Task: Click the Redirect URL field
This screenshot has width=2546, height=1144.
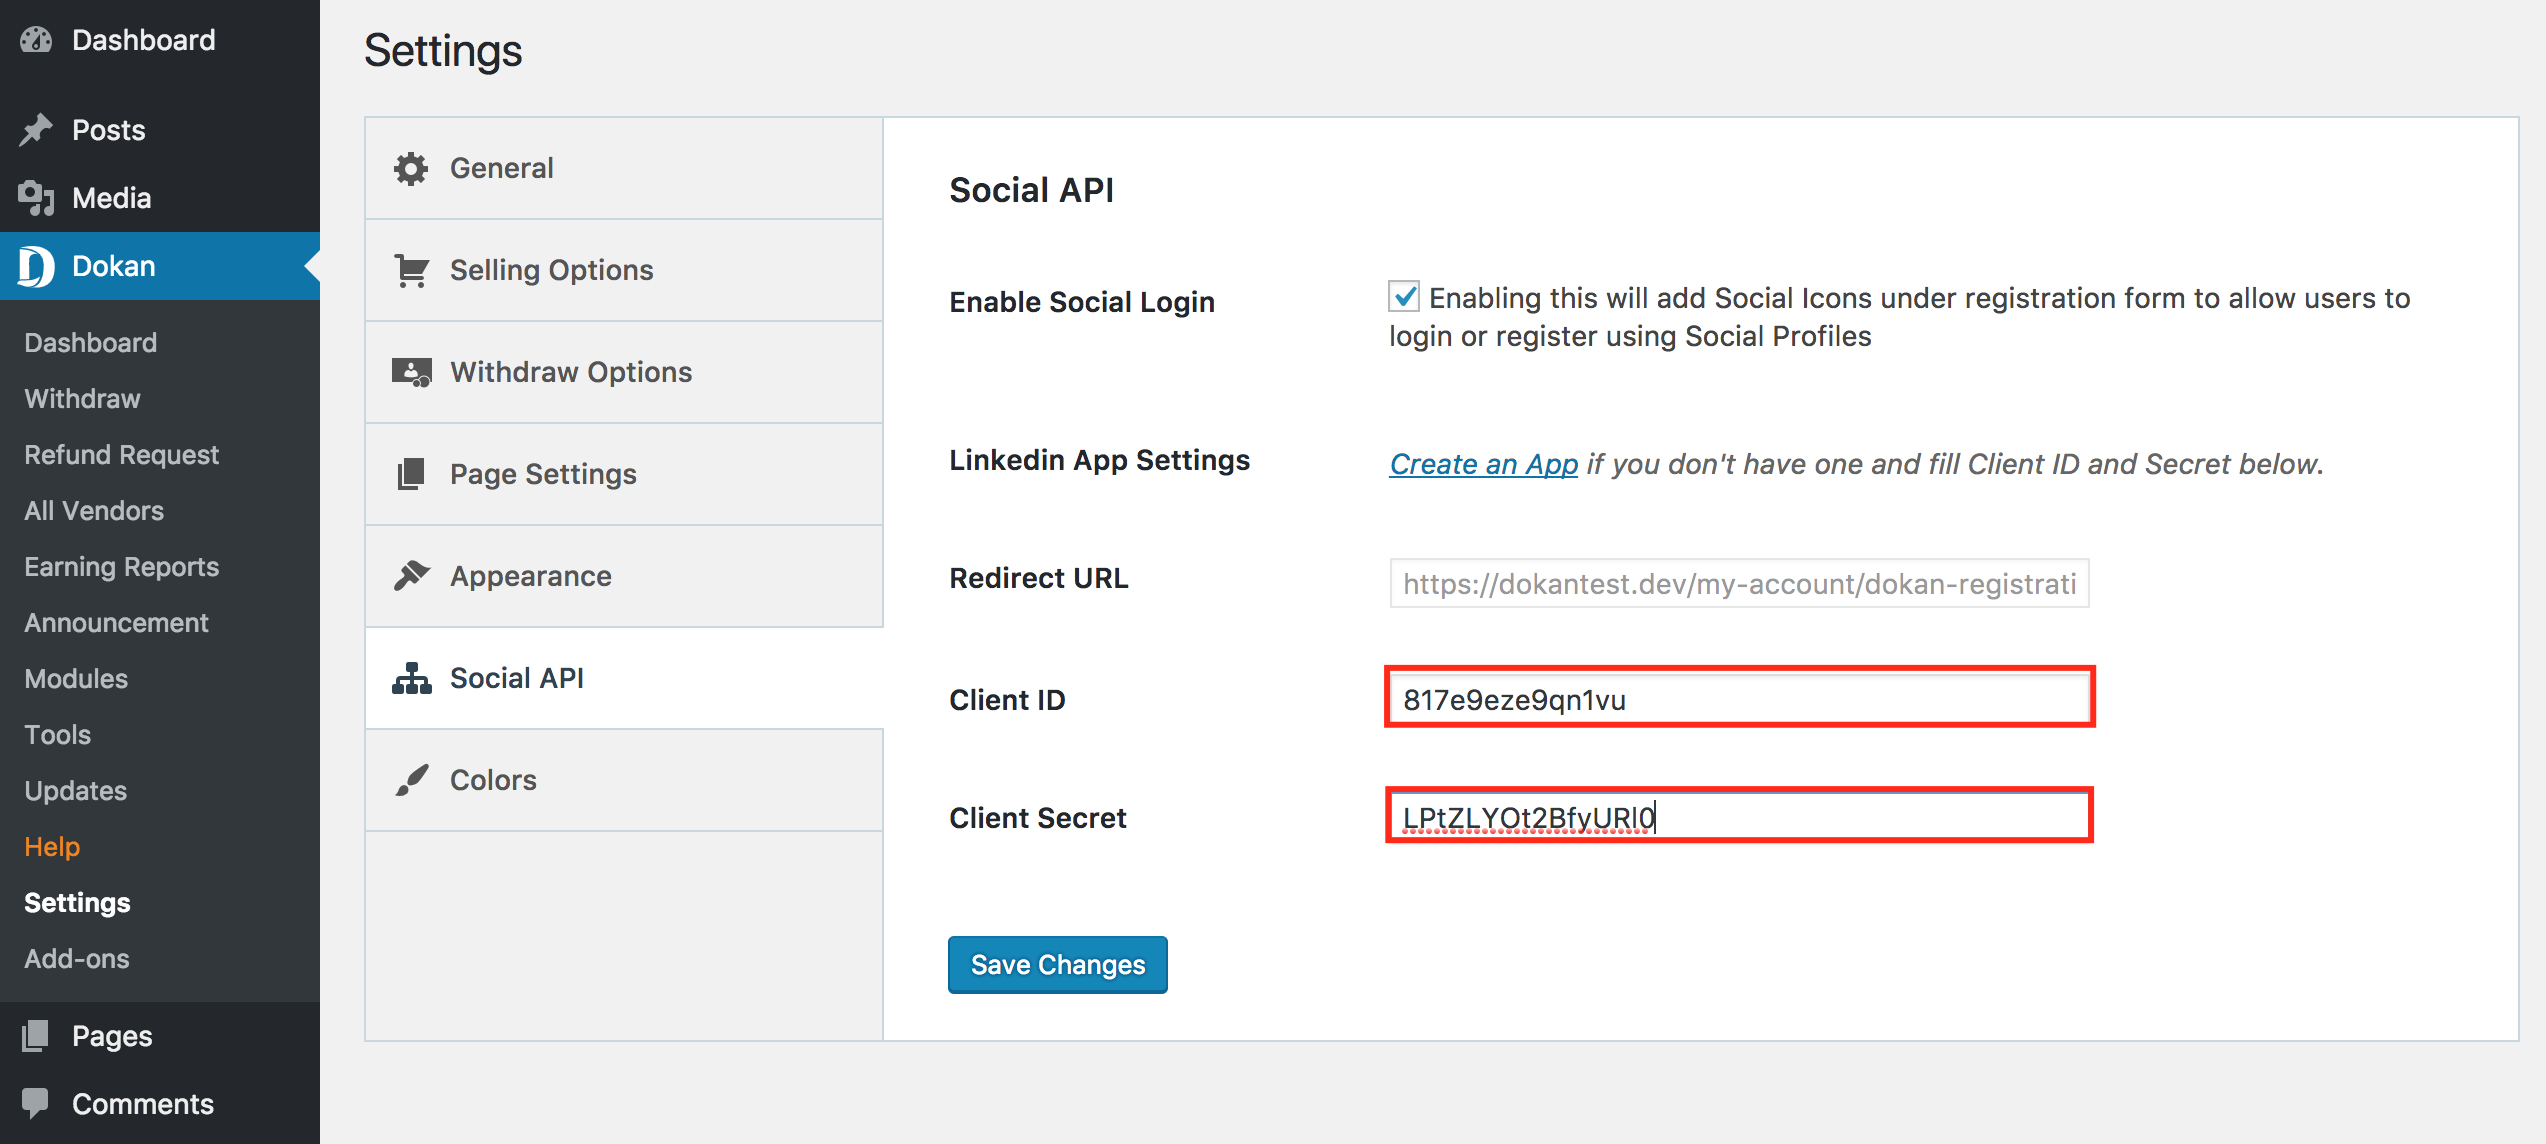Action: (x=1739, y=583)
